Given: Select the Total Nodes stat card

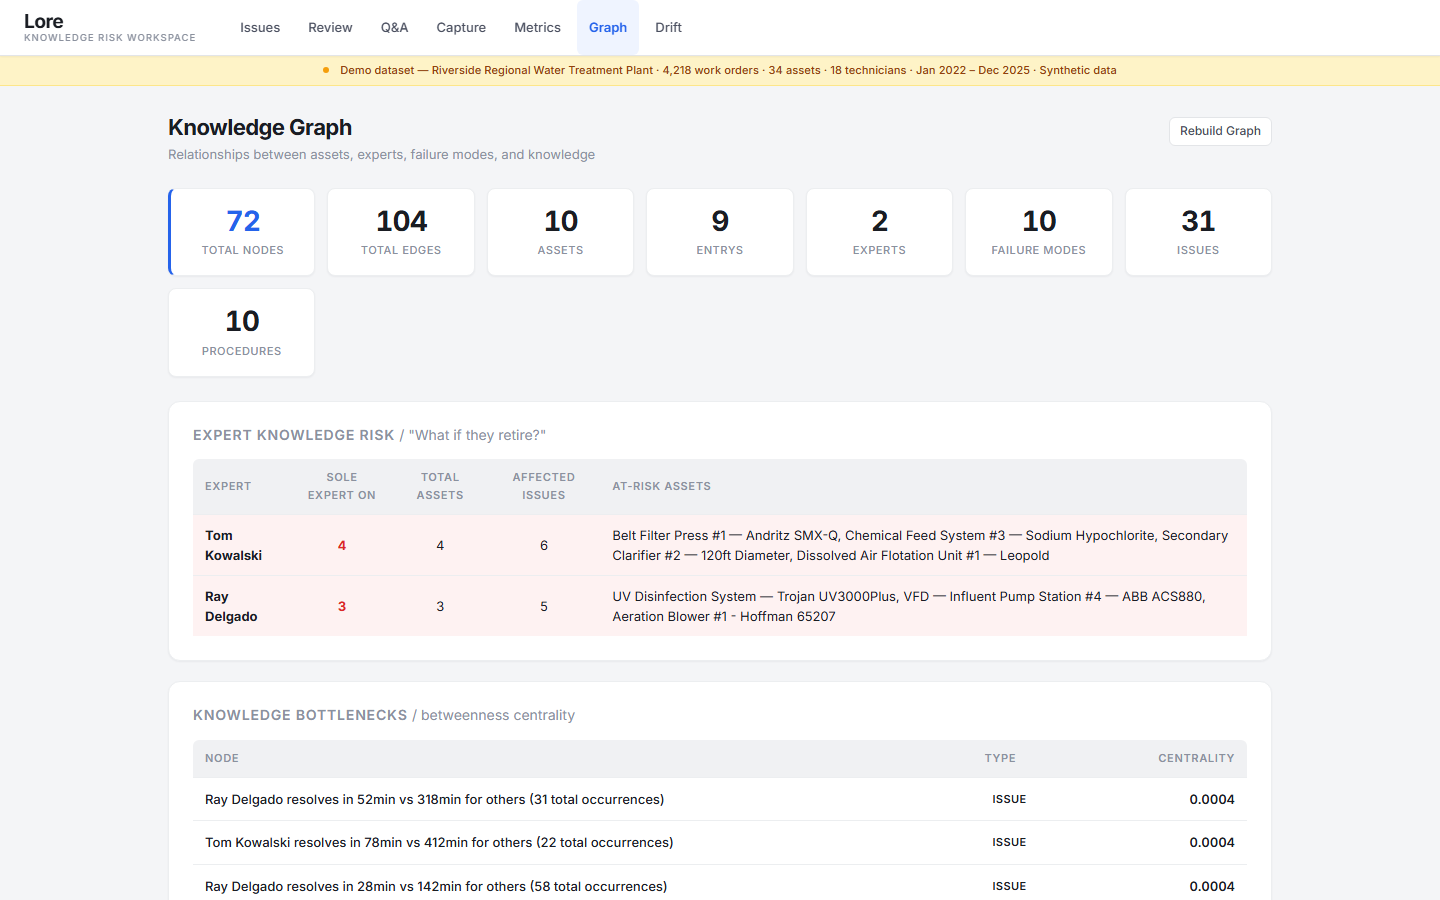Looking at the screenshot, I should coord(241,231).
